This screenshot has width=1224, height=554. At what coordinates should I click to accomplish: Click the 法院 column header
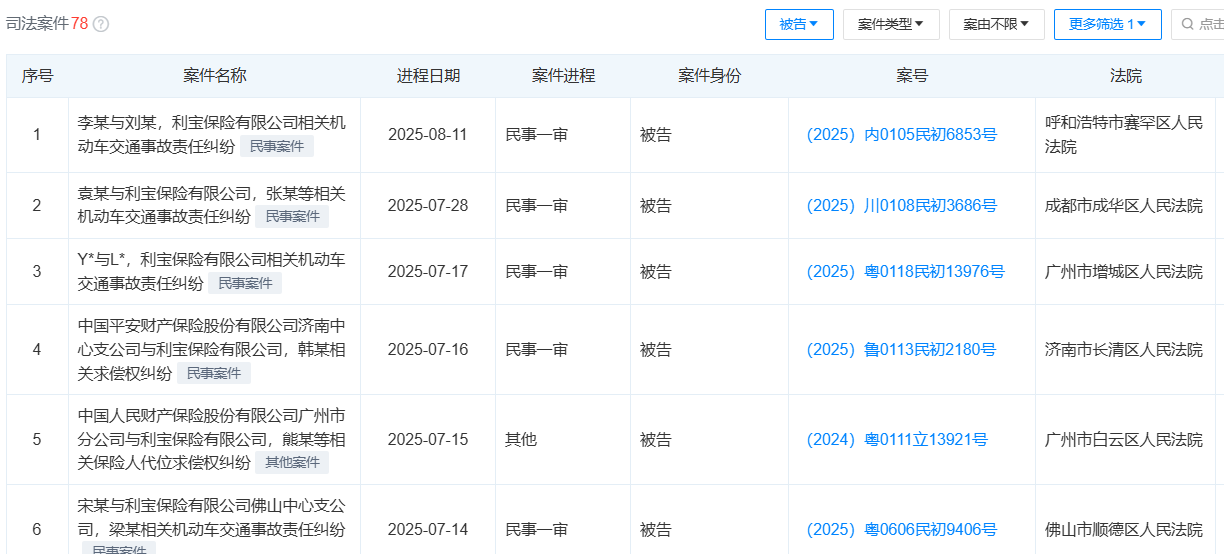coord(1125,76)
